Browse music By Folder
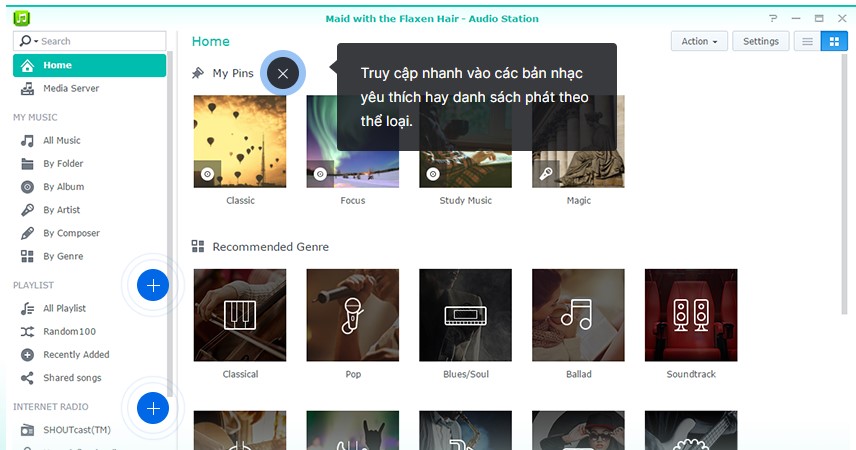The height and width of the screenshot is (450, 856). coord(62,164)
